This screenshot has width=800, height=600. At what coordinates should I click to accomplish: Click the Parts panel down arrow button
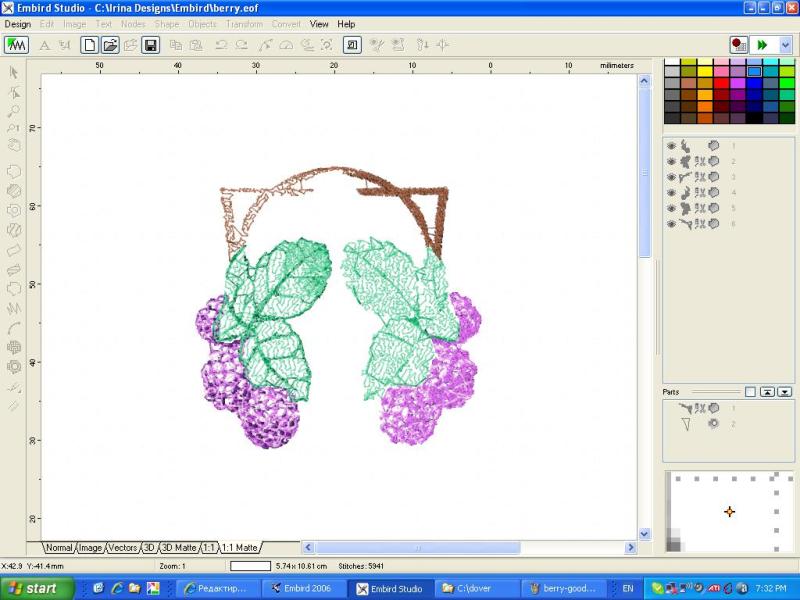click(784, 392)
